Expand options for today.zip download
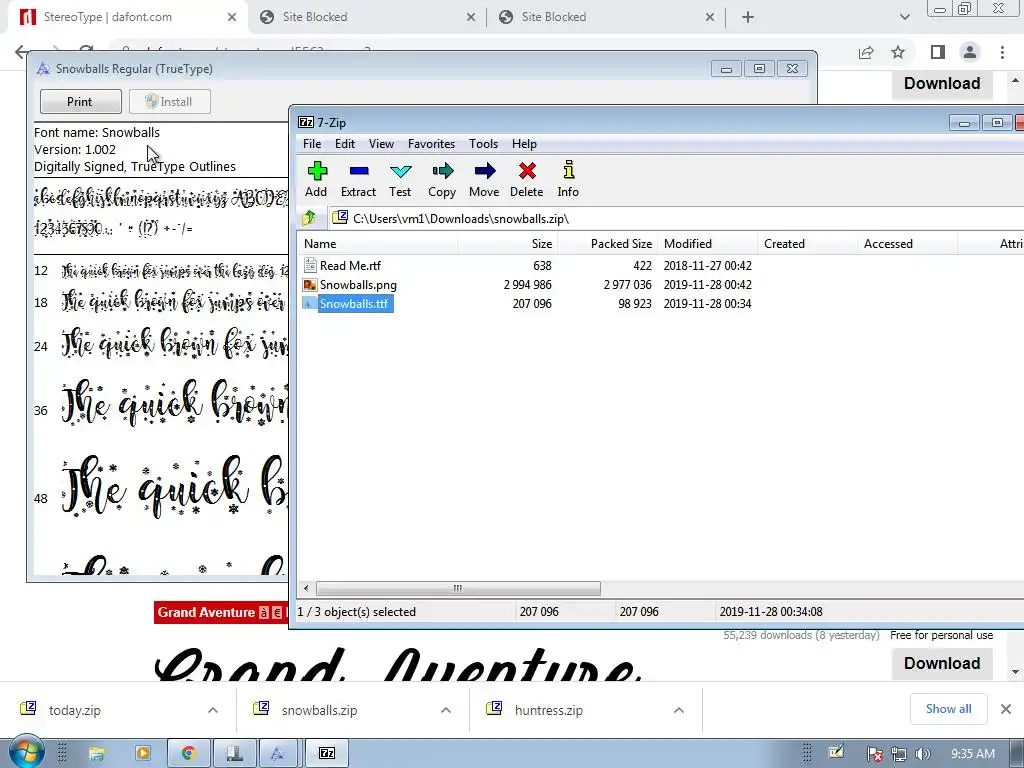This screenshot has height=768, width=1024. (x=213, y=711)
